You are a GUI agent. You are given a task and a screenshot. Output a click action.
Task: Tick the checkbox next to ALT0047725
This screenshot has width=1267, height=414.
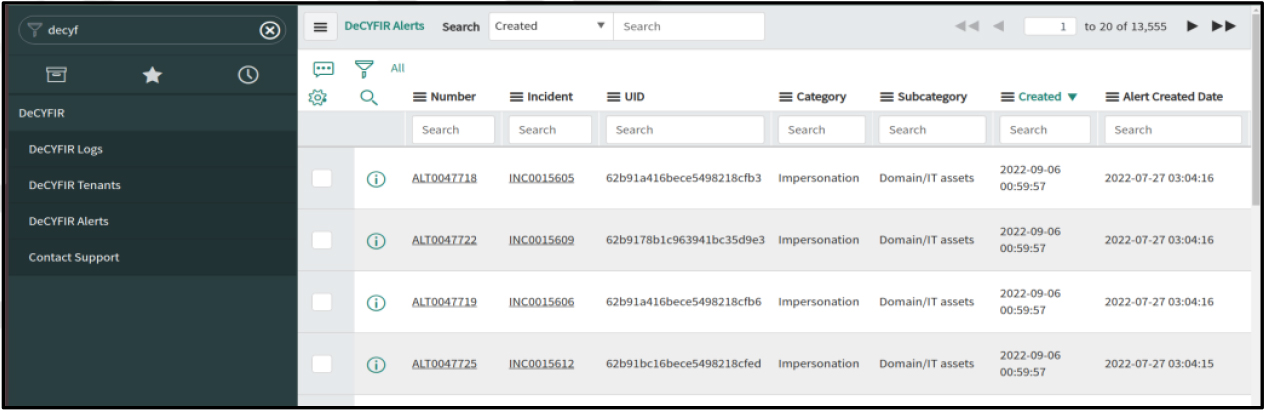(x=322, y=364)
